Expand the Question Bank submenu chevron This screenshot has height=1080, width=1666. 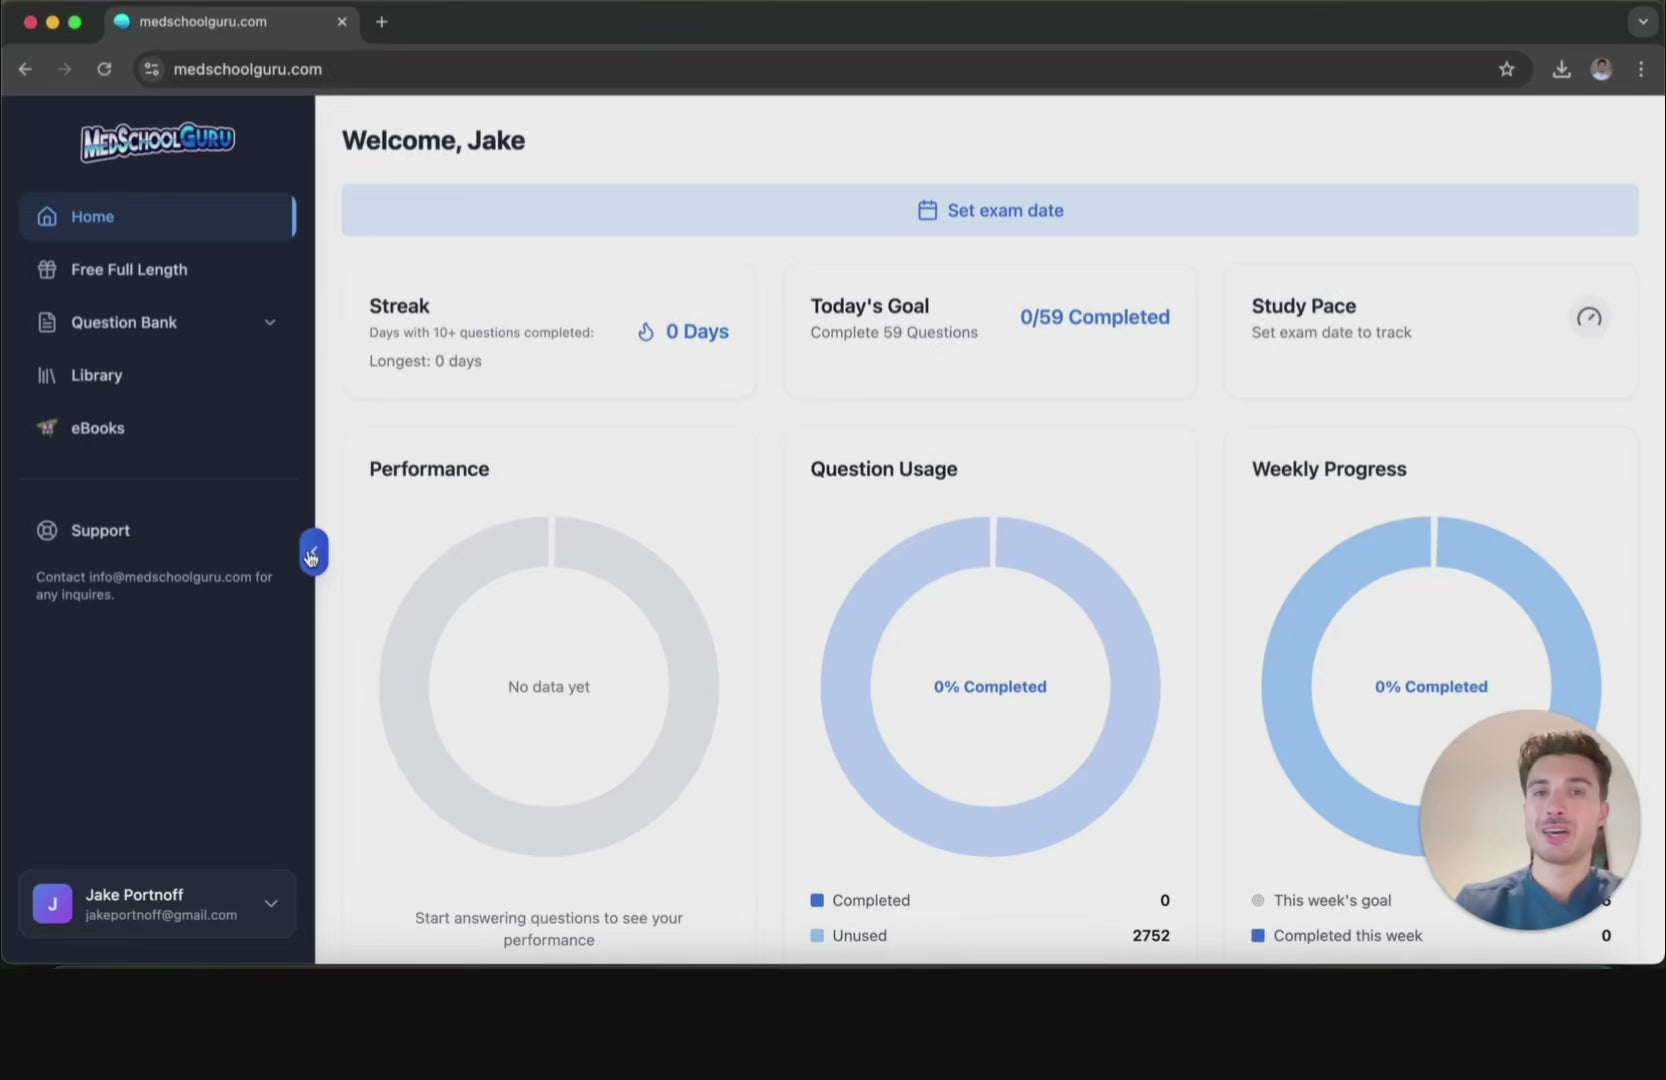270,322
